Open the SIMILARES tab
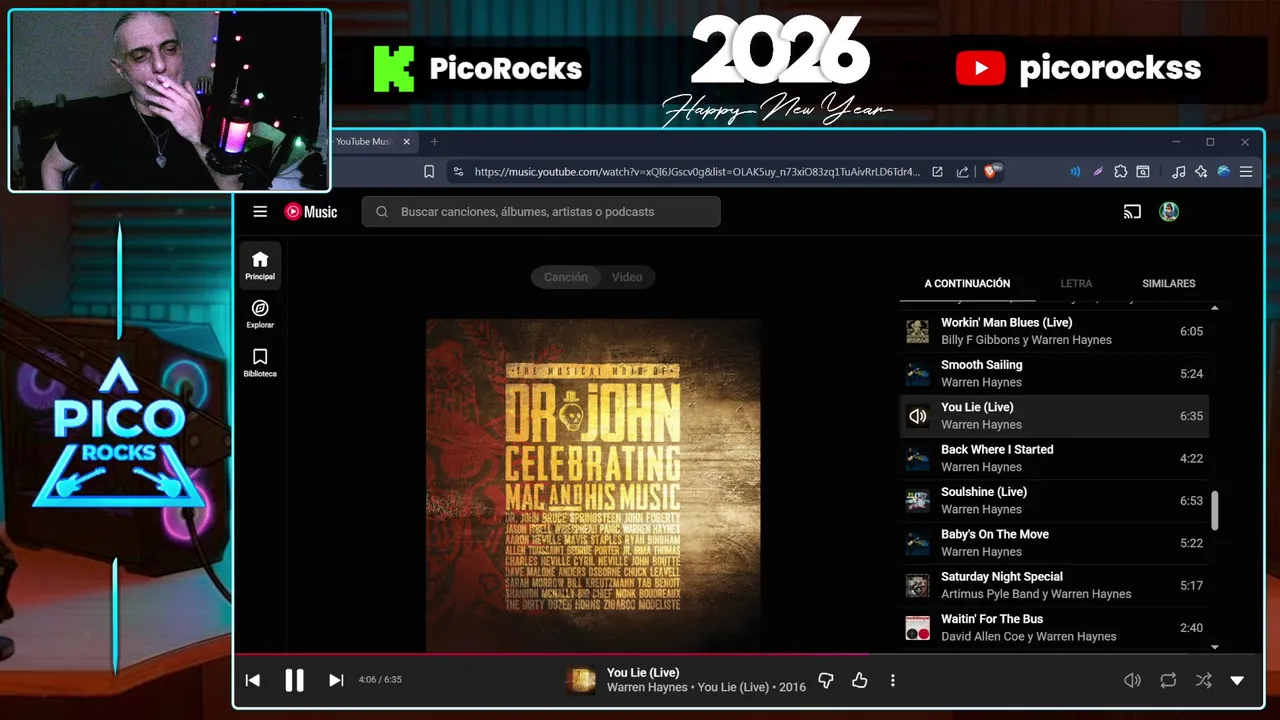Screen dimensions: 1280x720 (1169, 284)
